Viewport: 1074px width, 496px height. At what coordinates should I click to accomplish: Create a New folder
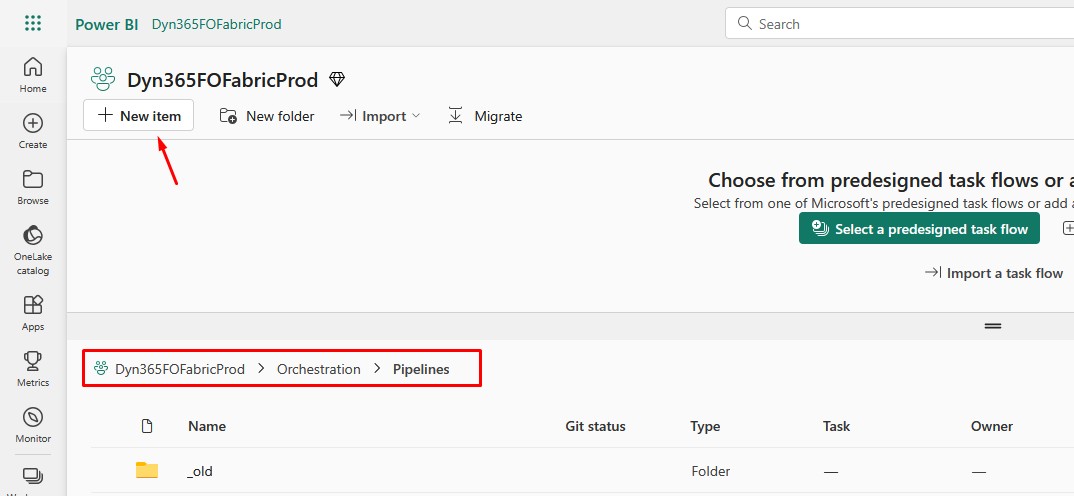coord(267,116)
